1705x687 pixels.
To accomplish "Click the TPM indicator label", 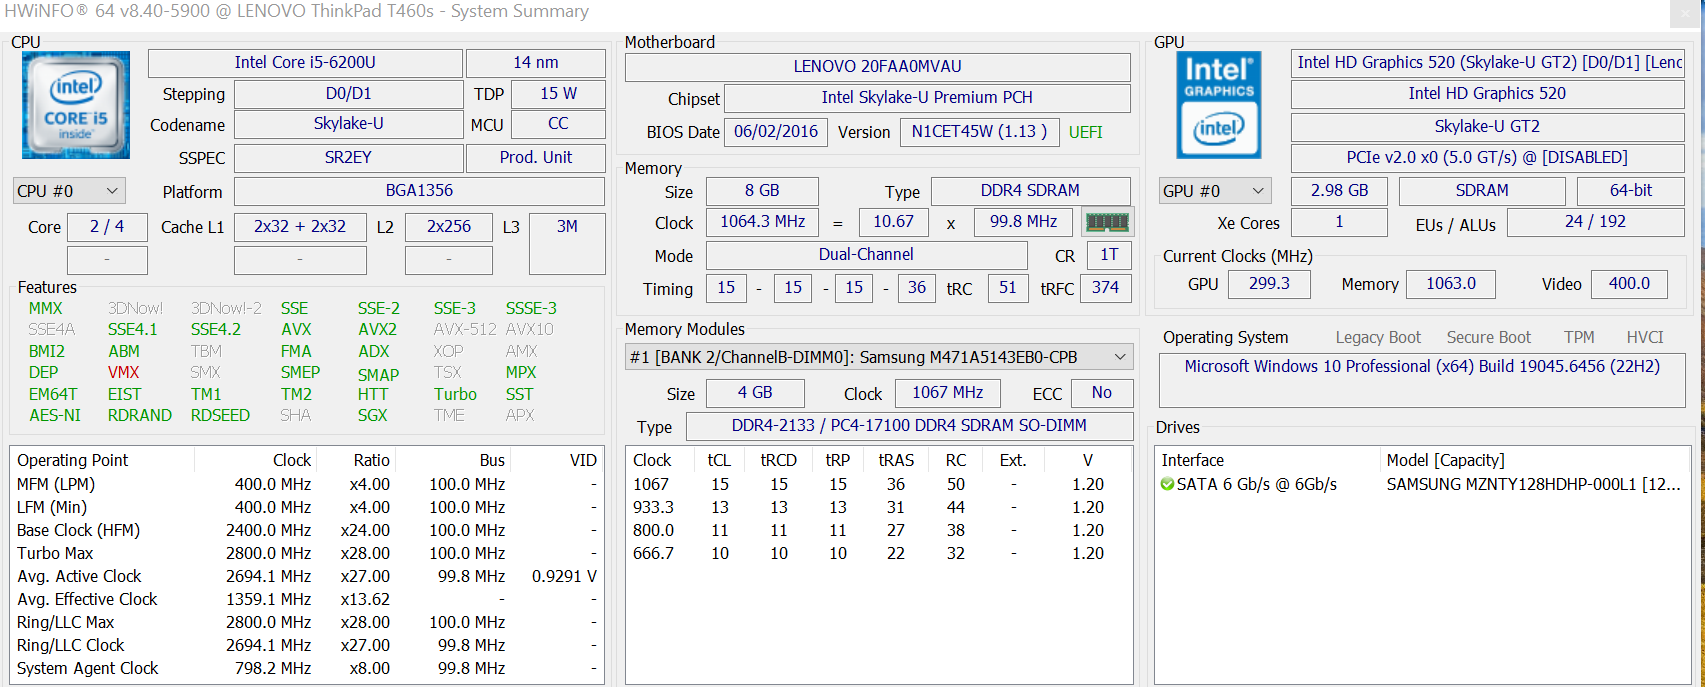I will (x=1579, y=337).
